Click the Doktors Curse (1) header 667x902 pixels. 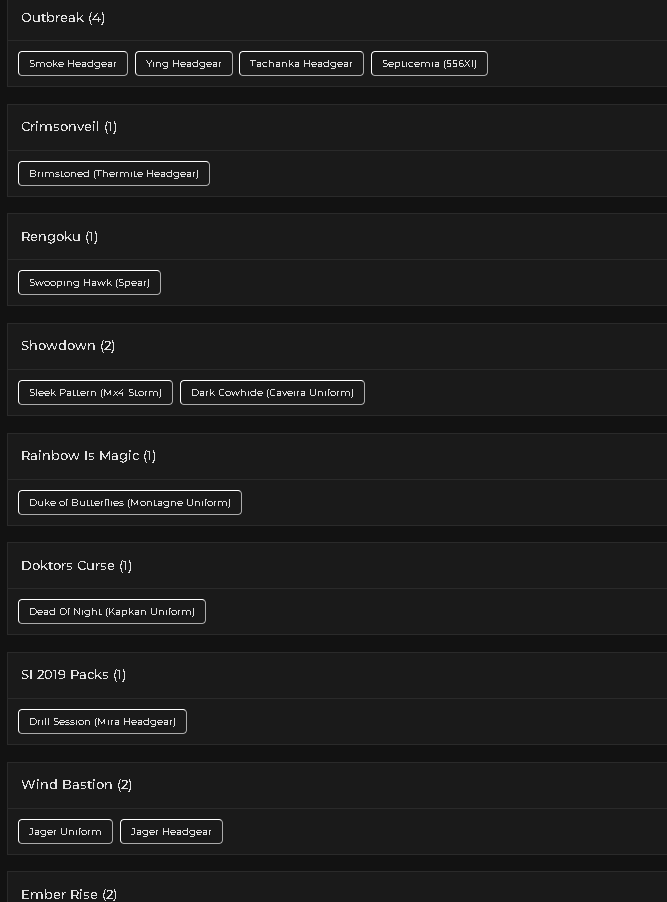click(337, 565)
